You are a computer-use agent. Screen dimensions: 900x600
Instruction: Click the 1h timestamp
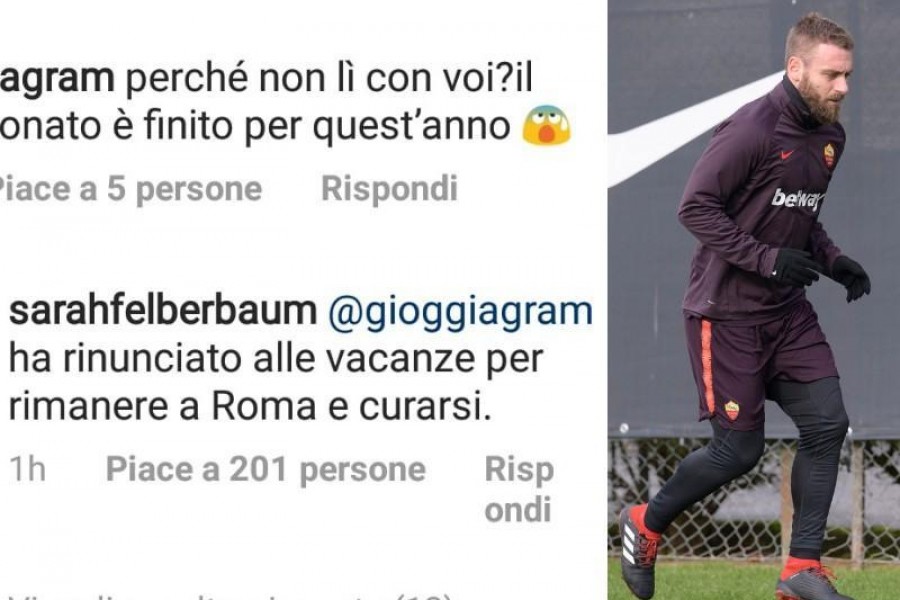coord(28,469)
